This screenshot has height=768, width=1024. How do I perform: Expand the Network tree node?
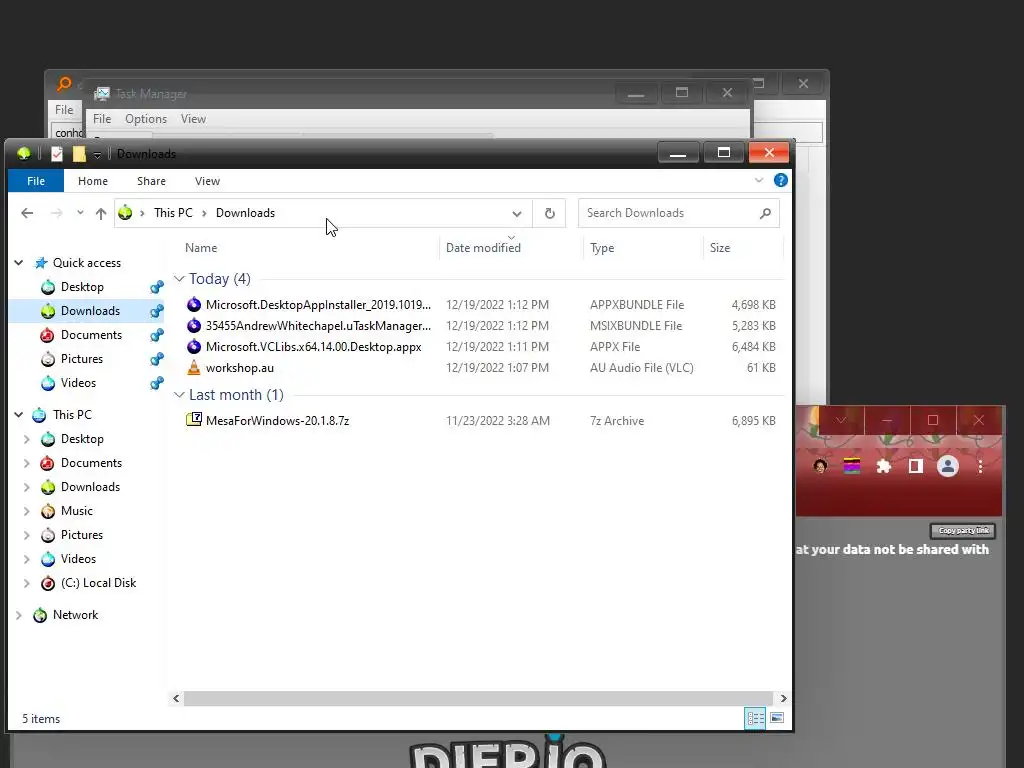19,615
